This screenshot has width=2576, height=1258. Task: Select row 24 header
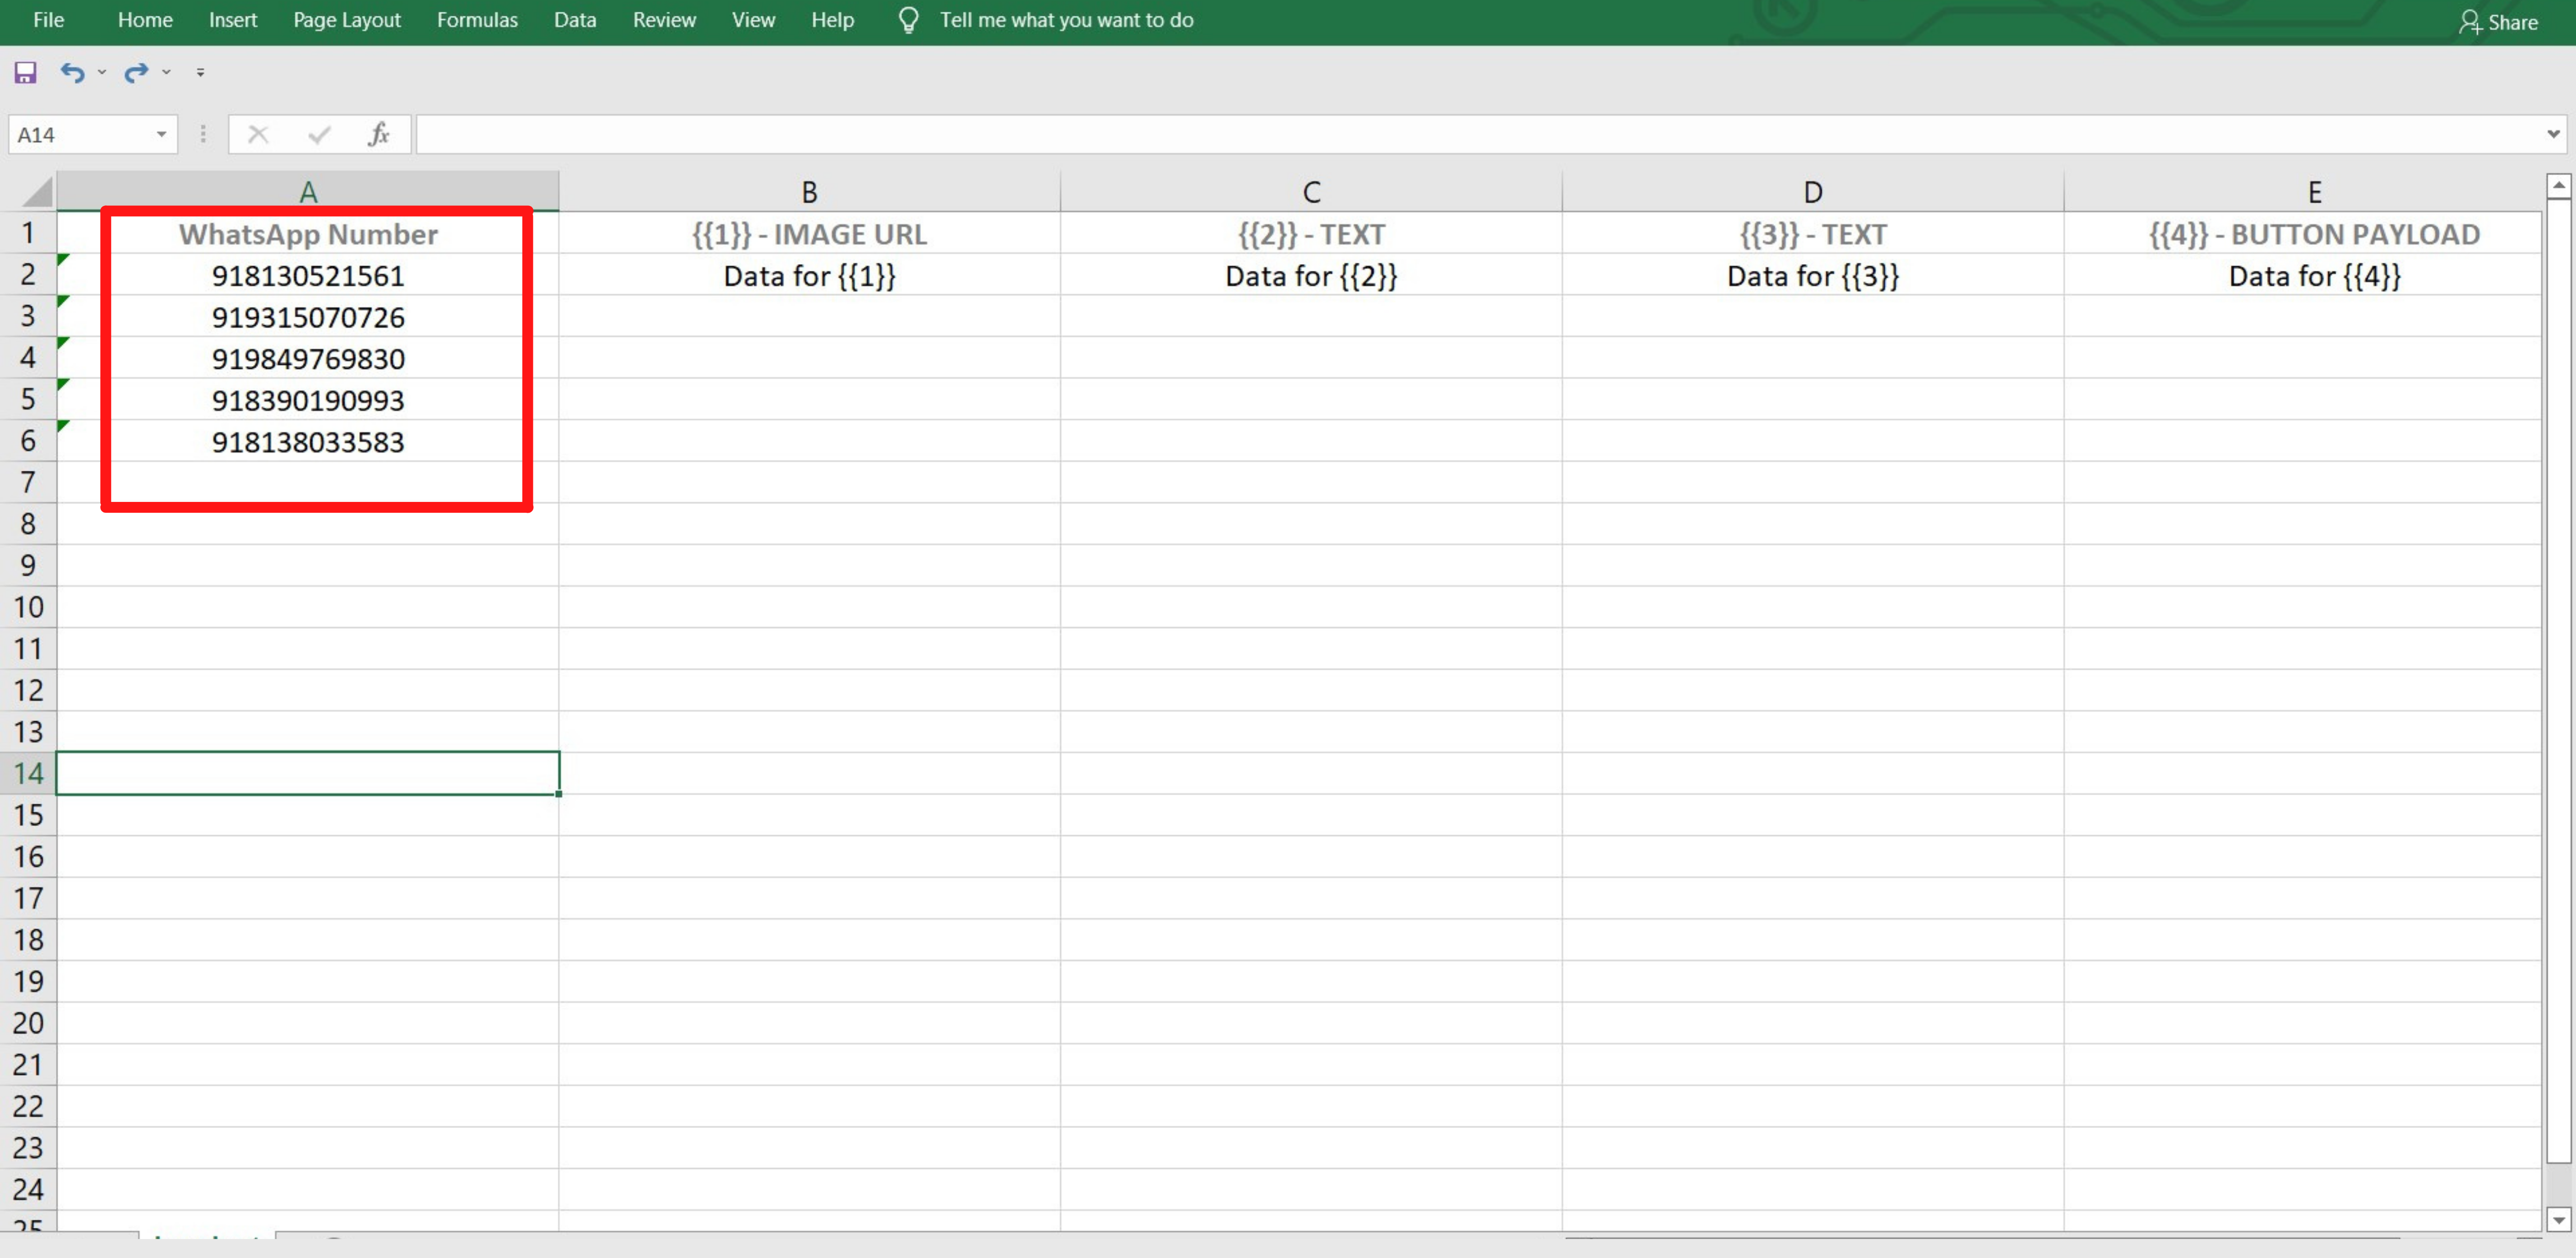pyautogui.click(x=28, y=1189)
